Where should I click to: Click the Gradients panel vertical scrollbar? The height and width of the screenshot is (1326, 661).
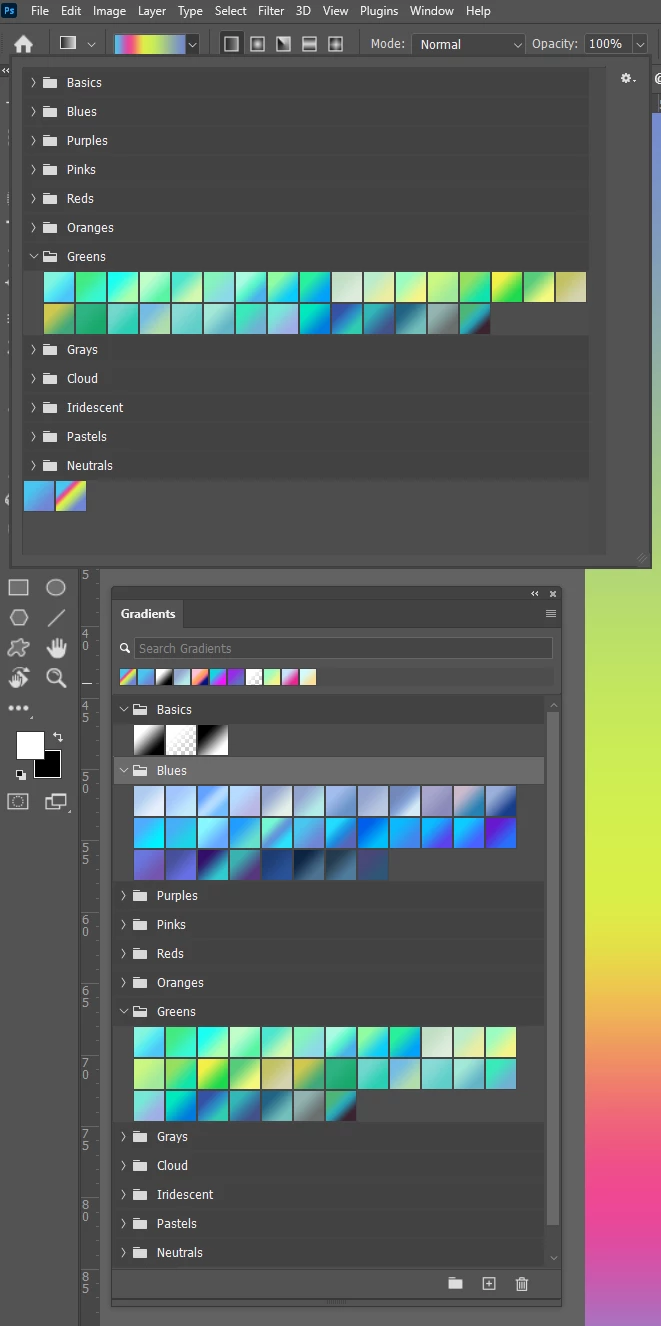click(553, 969)
